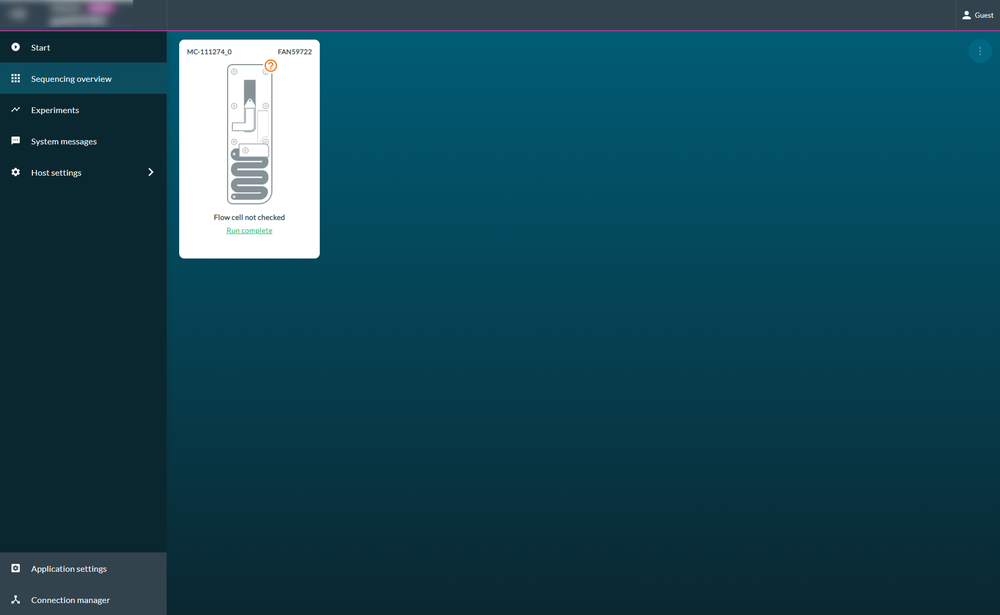Image resolution: width=1000 pixels, height=615 pixels.
Task: Click the orange question mark status icon
Action: (271, 66)
